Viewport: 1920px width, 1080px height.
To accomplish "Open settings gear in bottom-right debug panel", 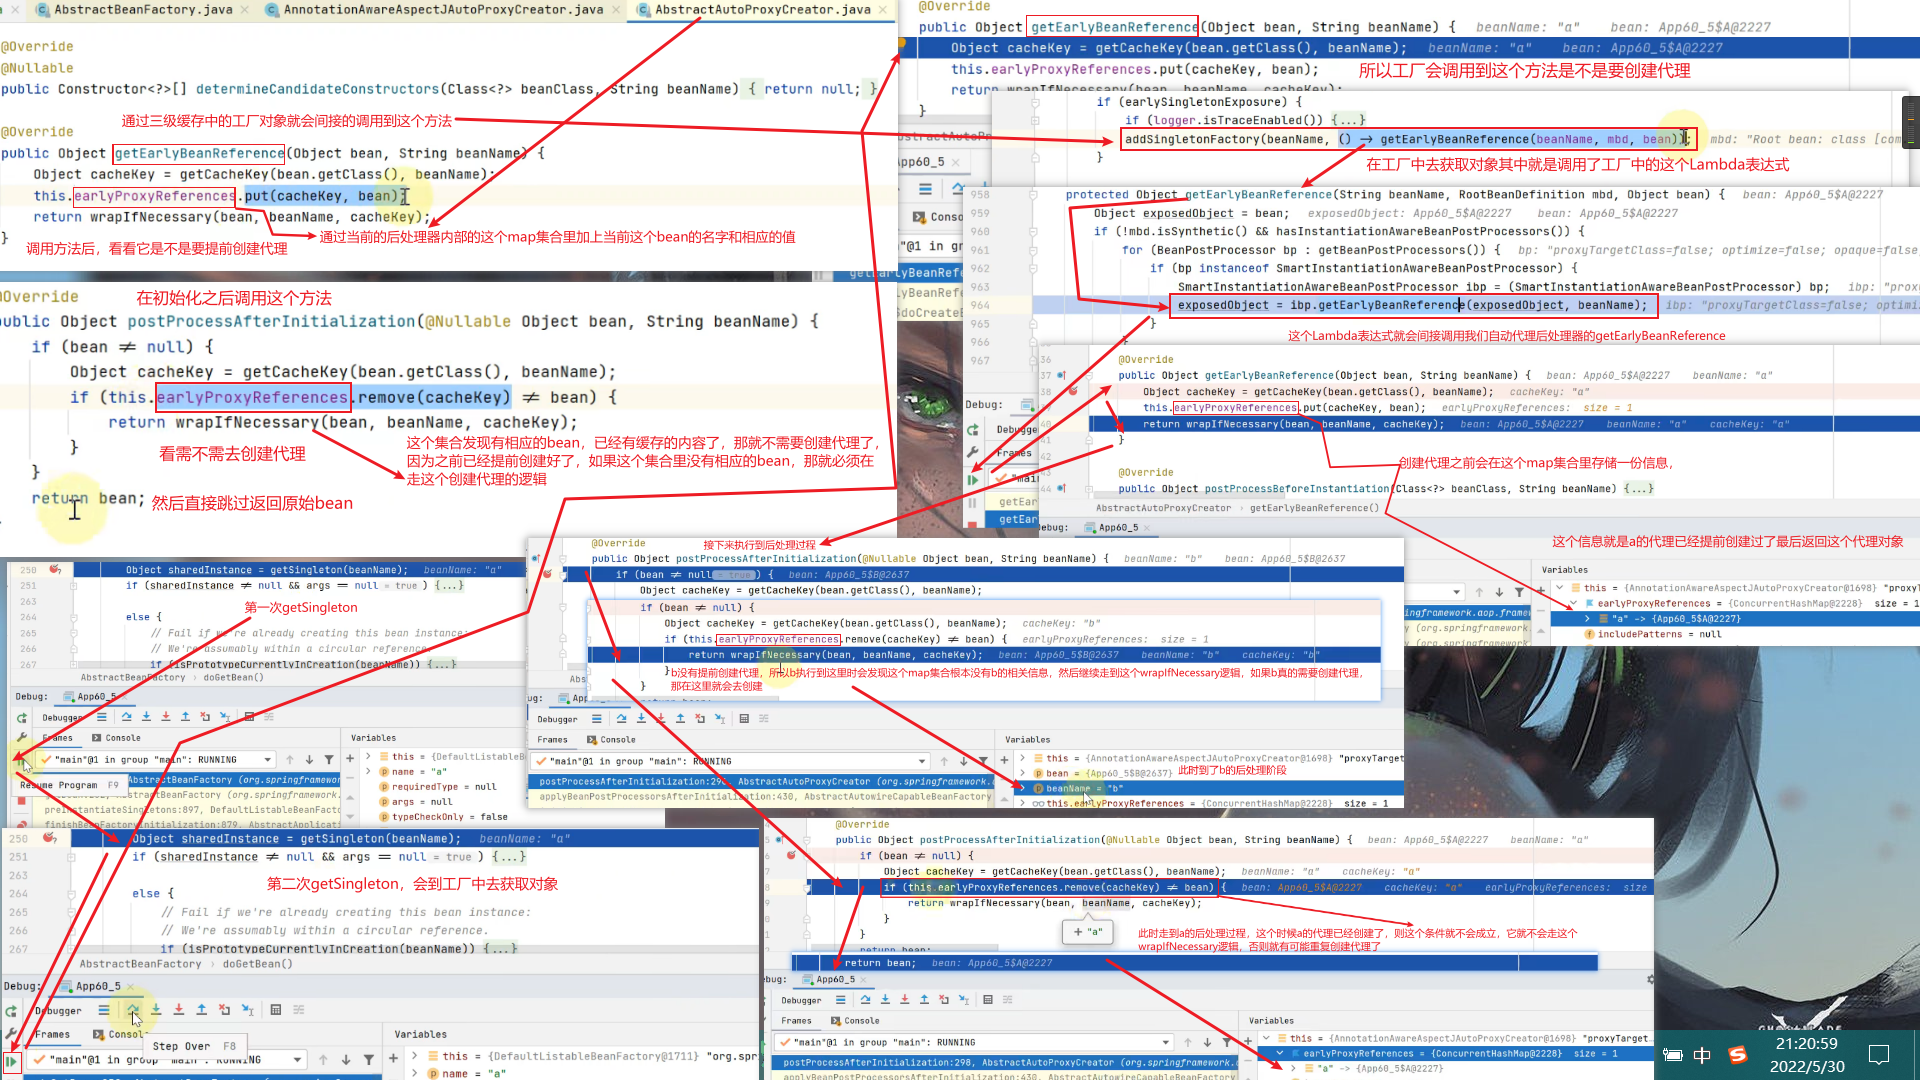I will tap(1650, 980).
